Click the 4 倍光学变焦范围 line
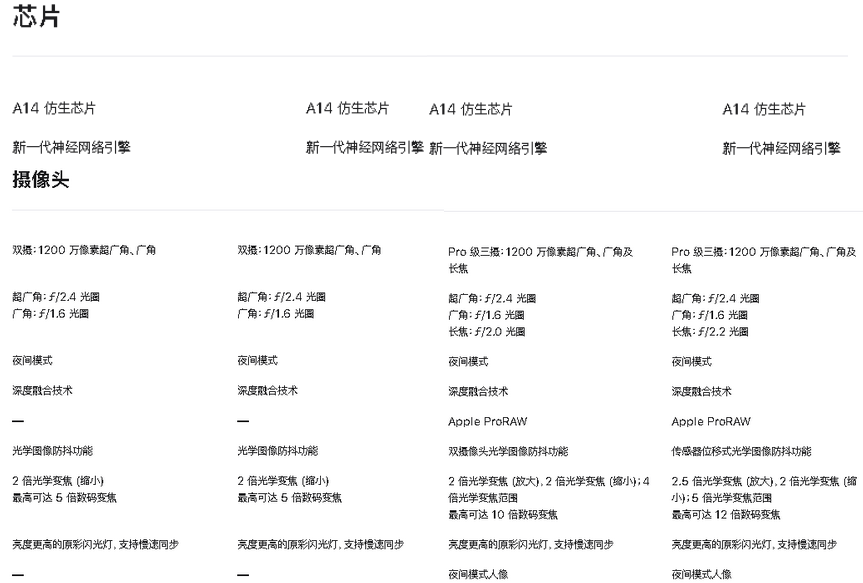Image resolution: width=863 pixels, height=583 pixels. pyautogui.click(x=549, y=489)
